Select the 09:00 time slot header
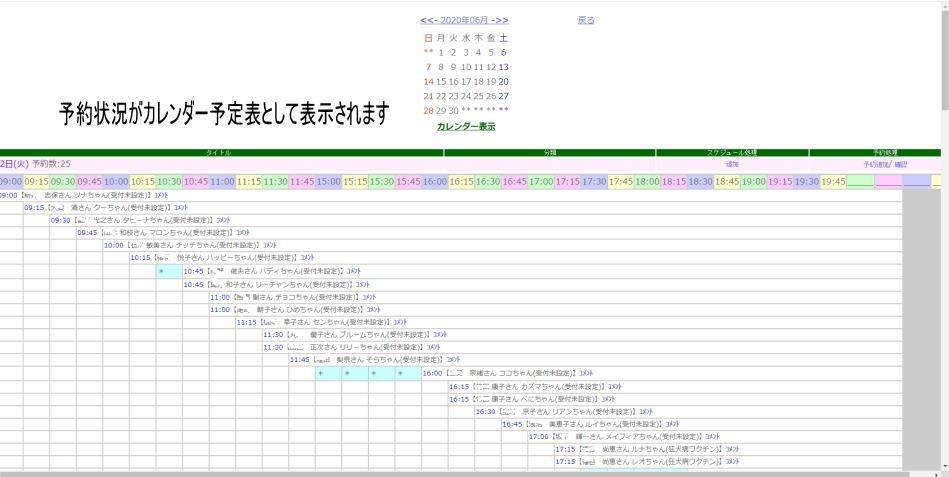949x477 pixels. 10,181
